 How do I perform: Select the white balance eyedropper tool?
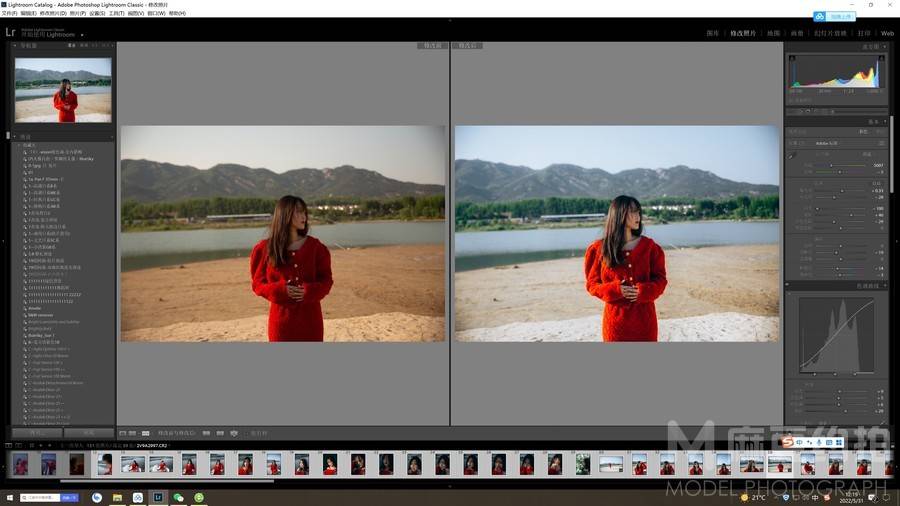tap(792, 155)
